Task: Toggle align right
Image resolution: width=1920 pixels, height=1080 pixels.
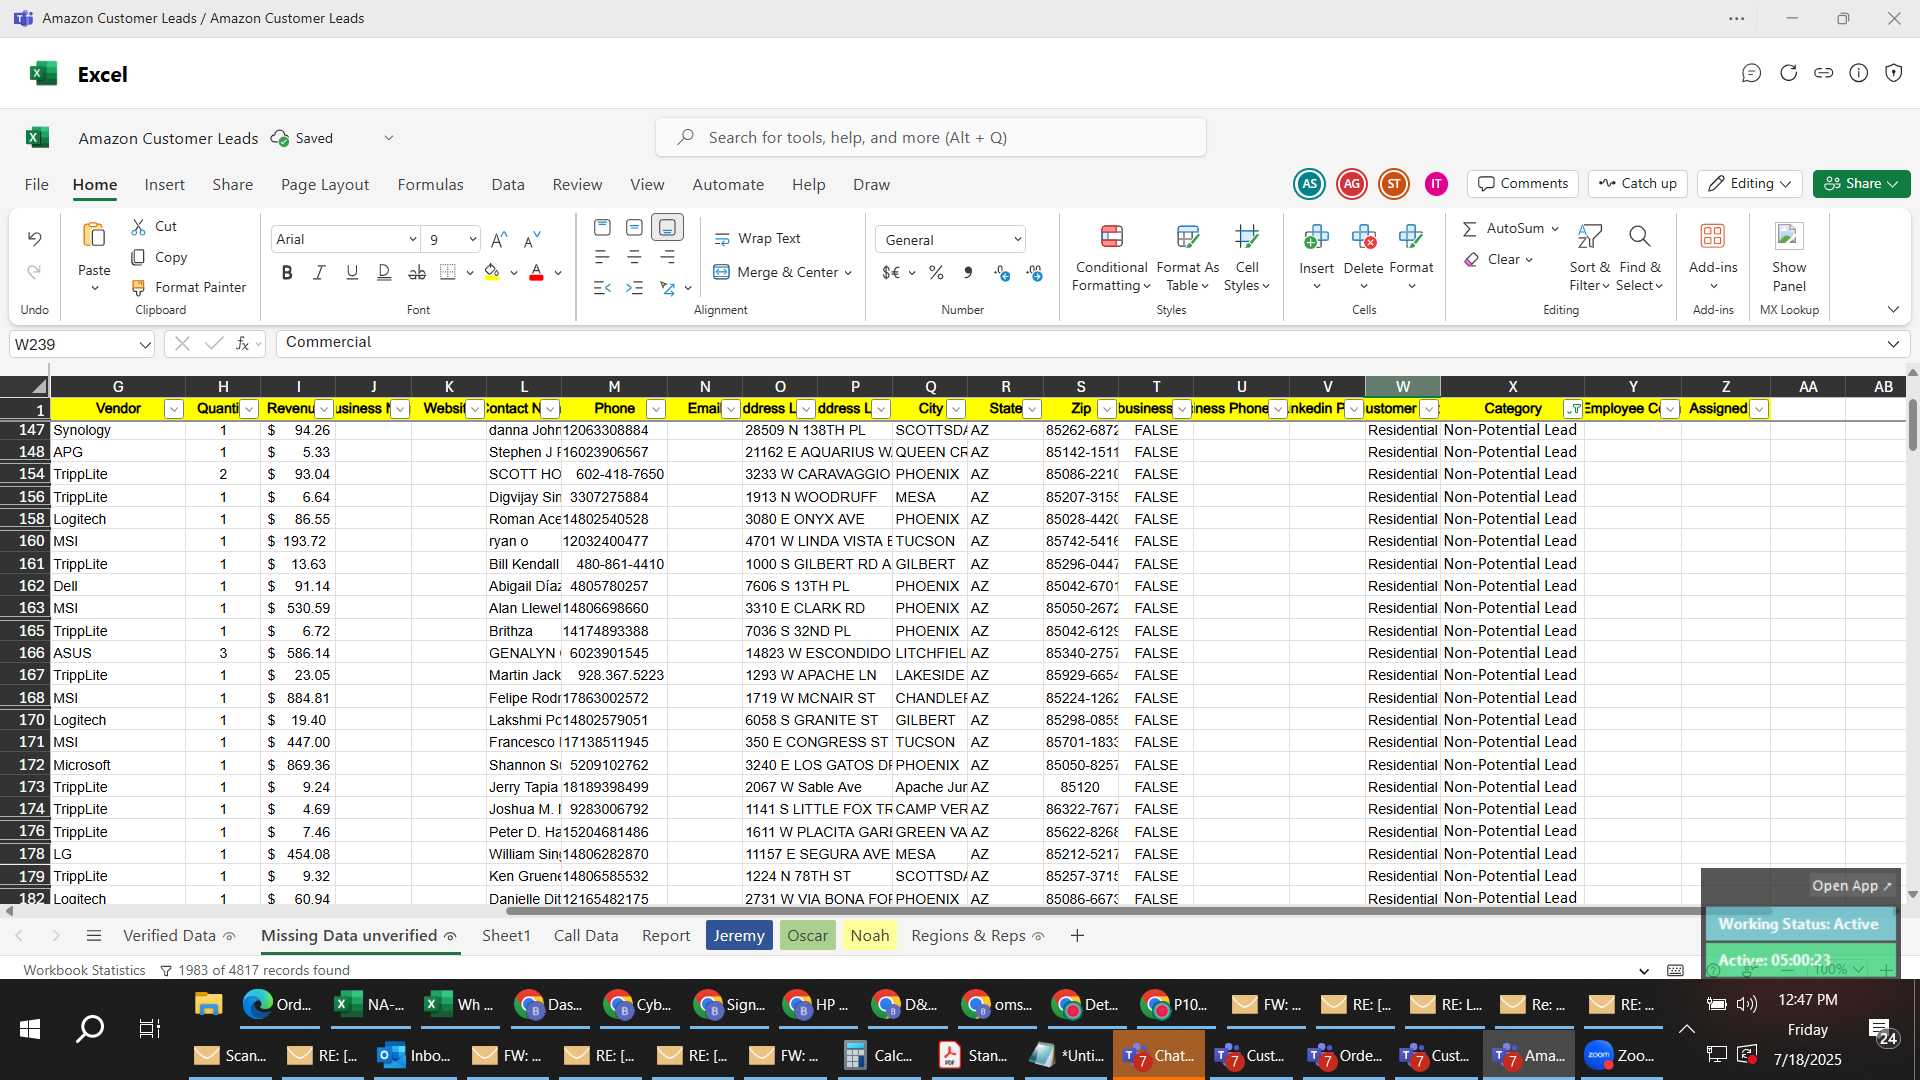Action: point(667,258)
